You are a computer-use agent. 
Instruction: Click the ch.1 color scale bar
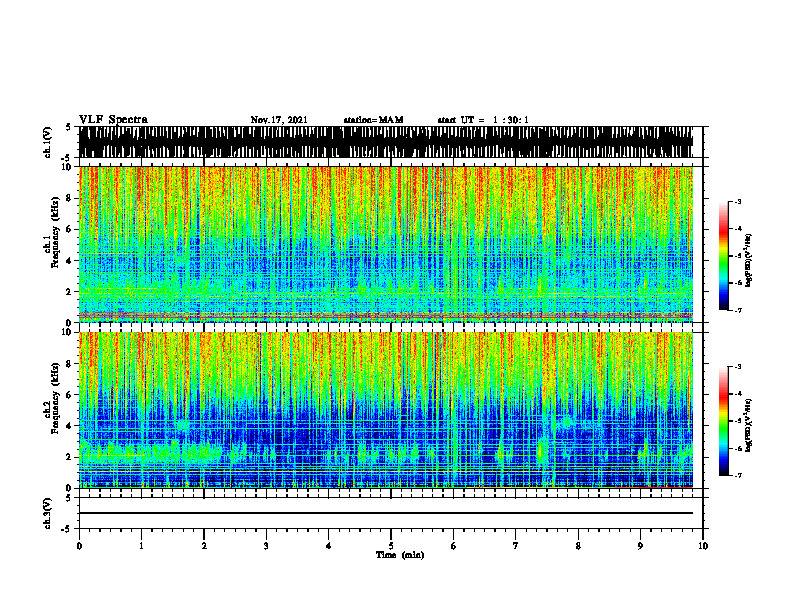click(723, 256)
